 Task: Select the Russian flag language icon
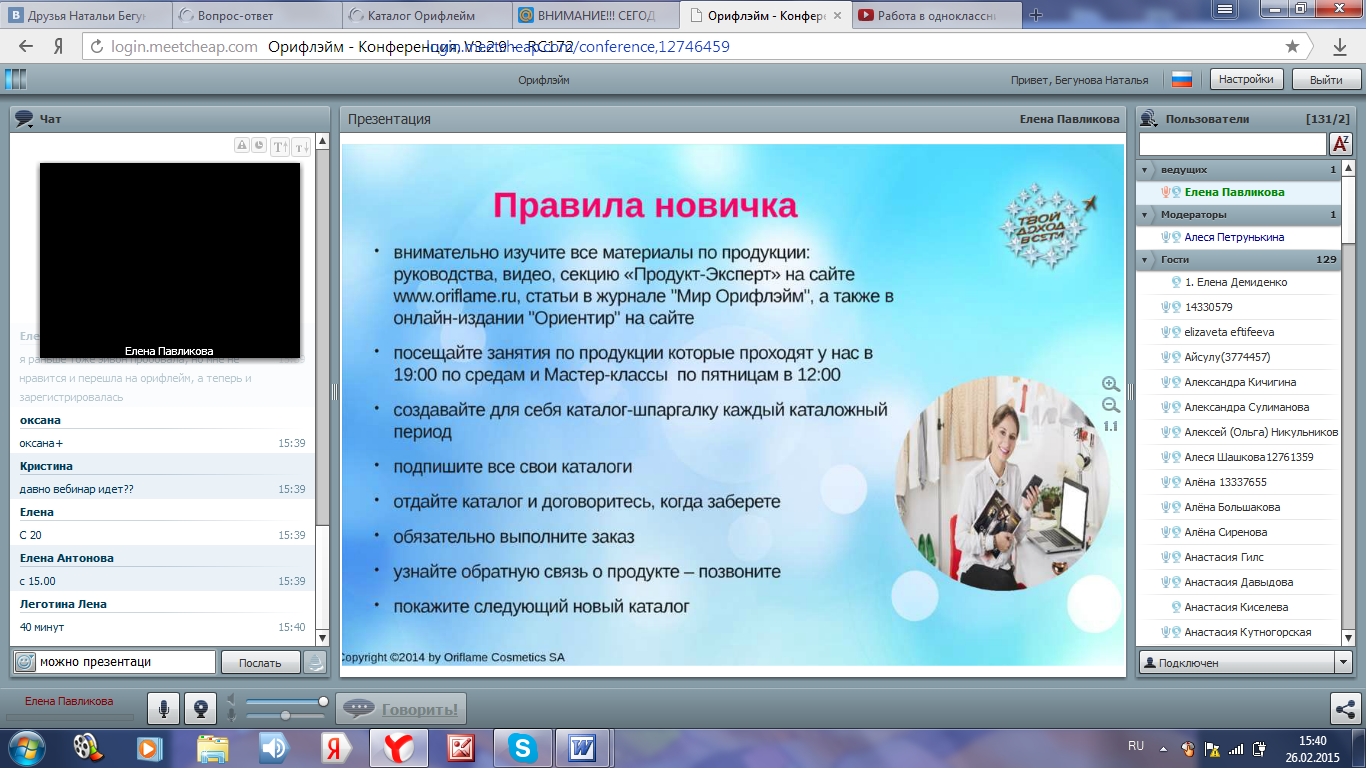1181,79
